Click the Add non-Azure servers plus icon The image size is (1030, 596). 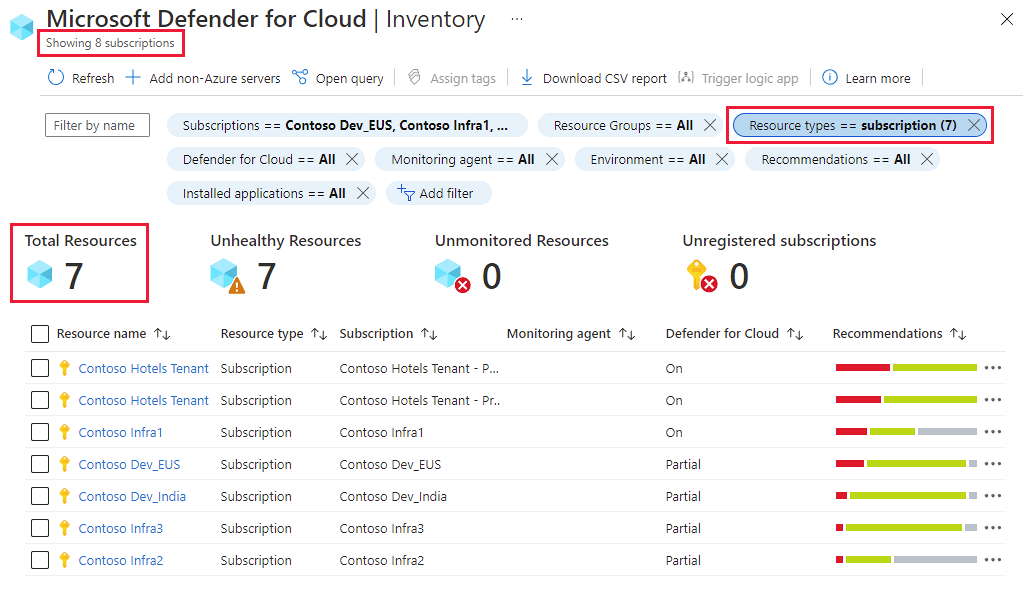[133, 78]
